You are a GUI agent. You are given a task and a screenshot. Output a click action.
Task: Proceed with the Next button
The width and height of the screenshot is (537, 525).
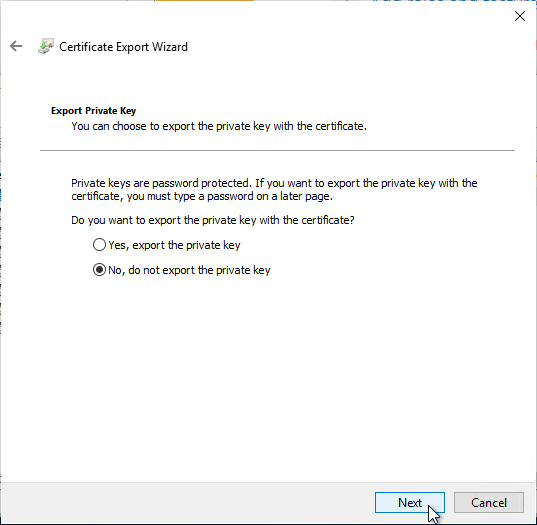(x=410, y=502)
